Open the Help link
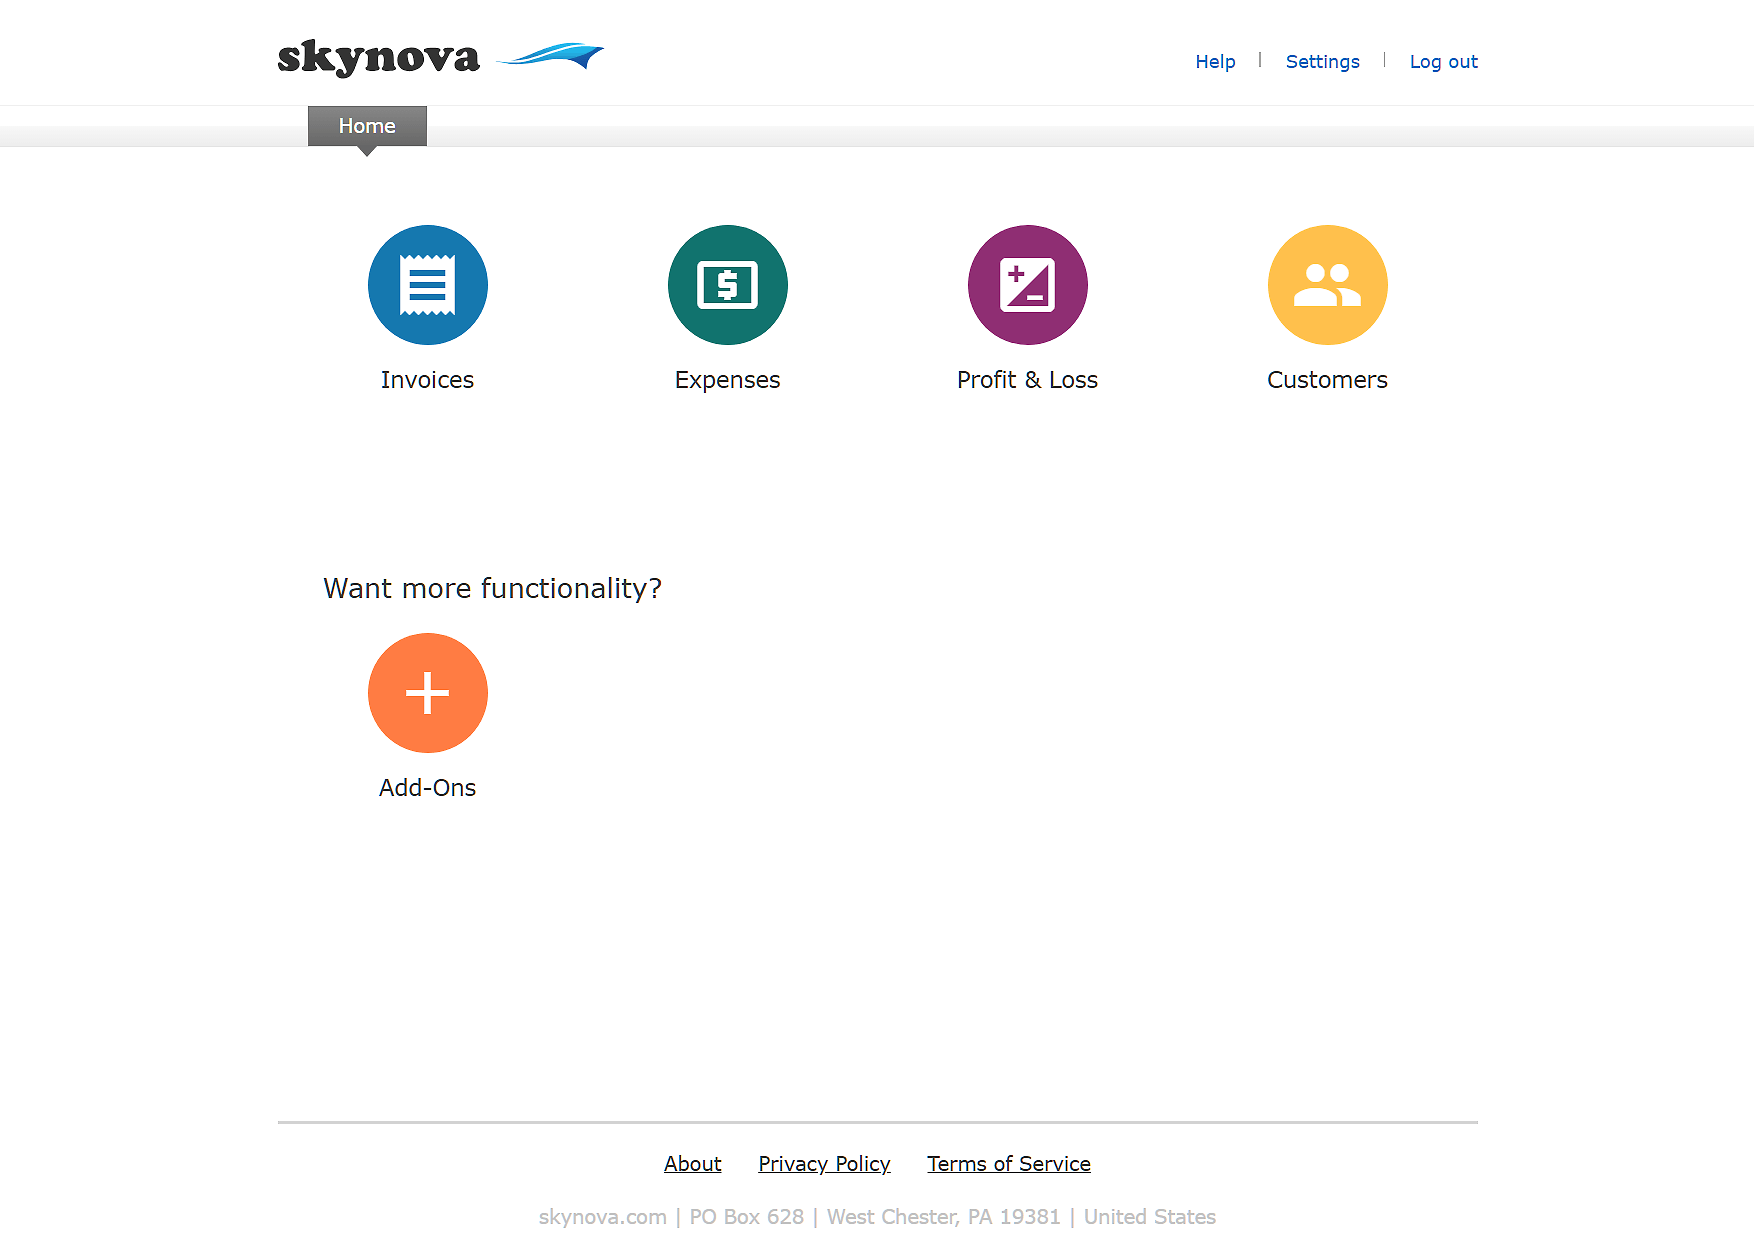The height and width of the screenshot is (1255, 1754). coord(1215,62)
